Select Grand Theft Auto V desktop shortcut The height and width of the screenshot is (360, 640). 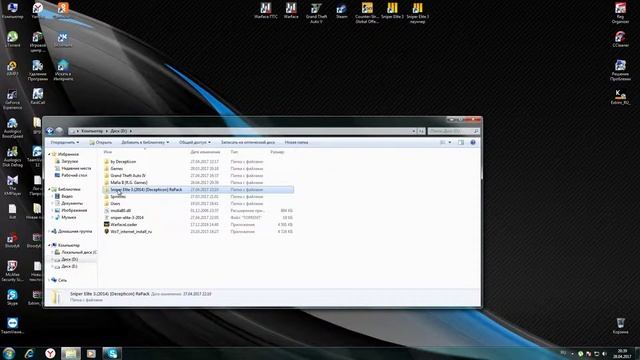pos(316,13)
